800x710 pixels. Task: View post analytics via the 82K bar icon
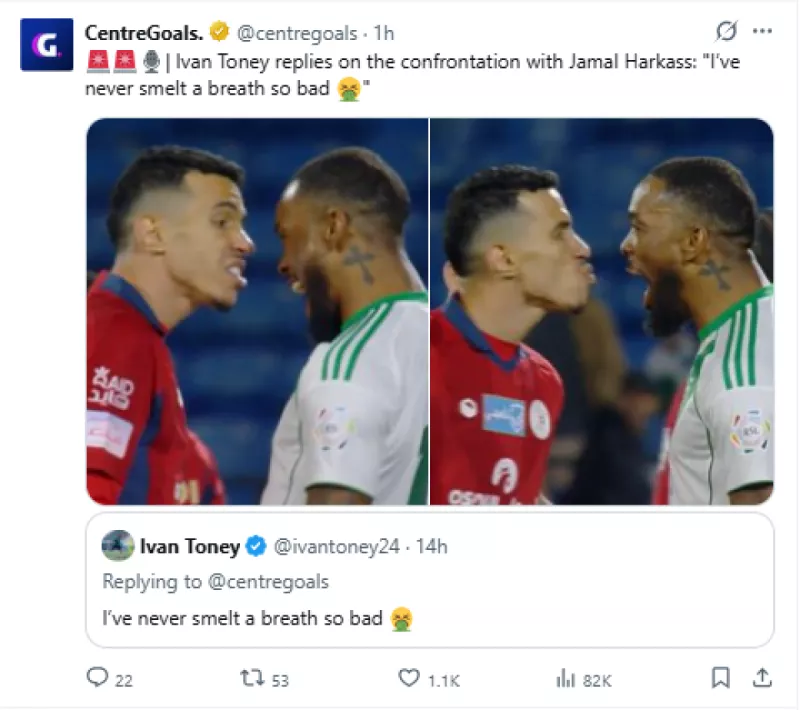click(566, 678)
